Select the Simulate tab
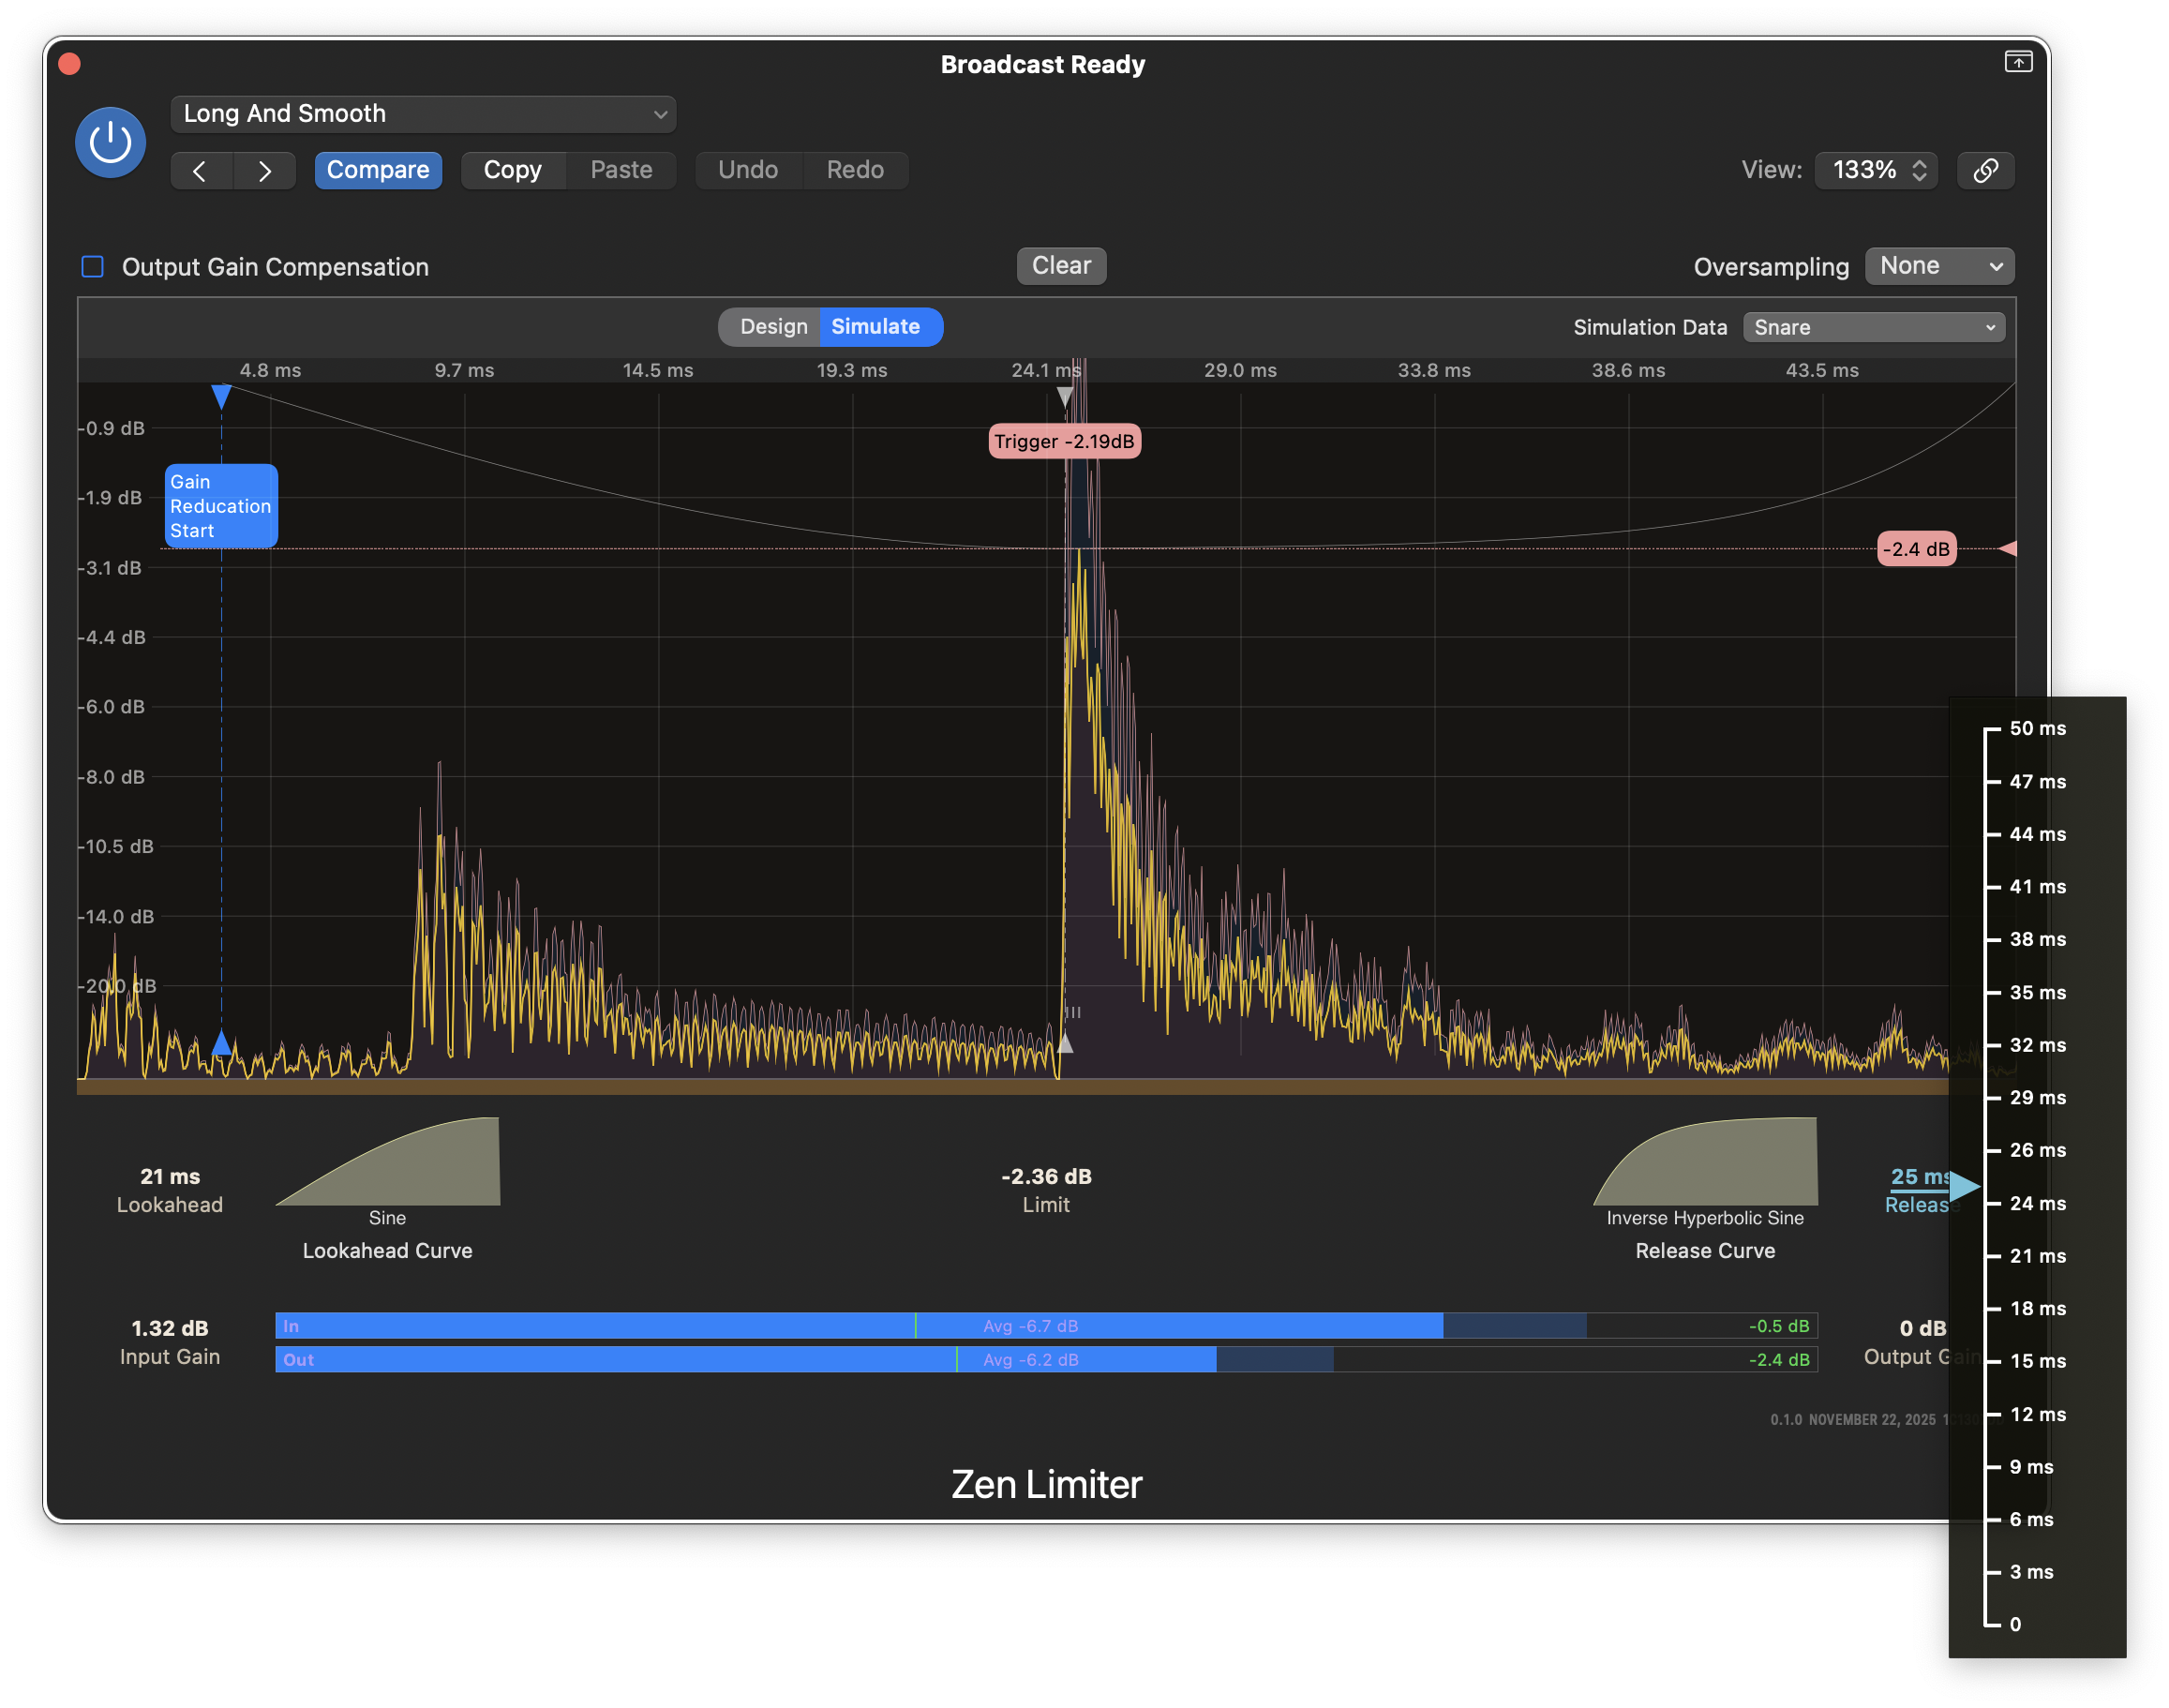This screenshot has height=1708, width=2169. pos(876,327)
